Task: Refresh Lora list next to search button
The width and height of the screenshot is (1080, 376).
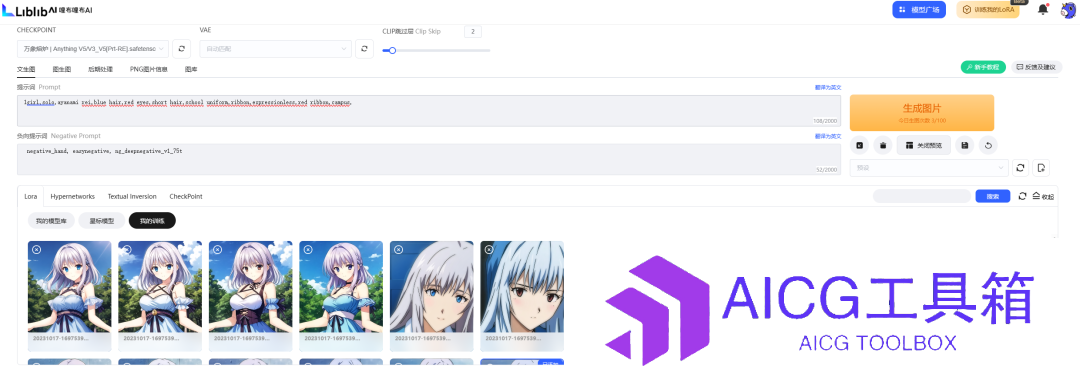Action: click(1023, 196)
